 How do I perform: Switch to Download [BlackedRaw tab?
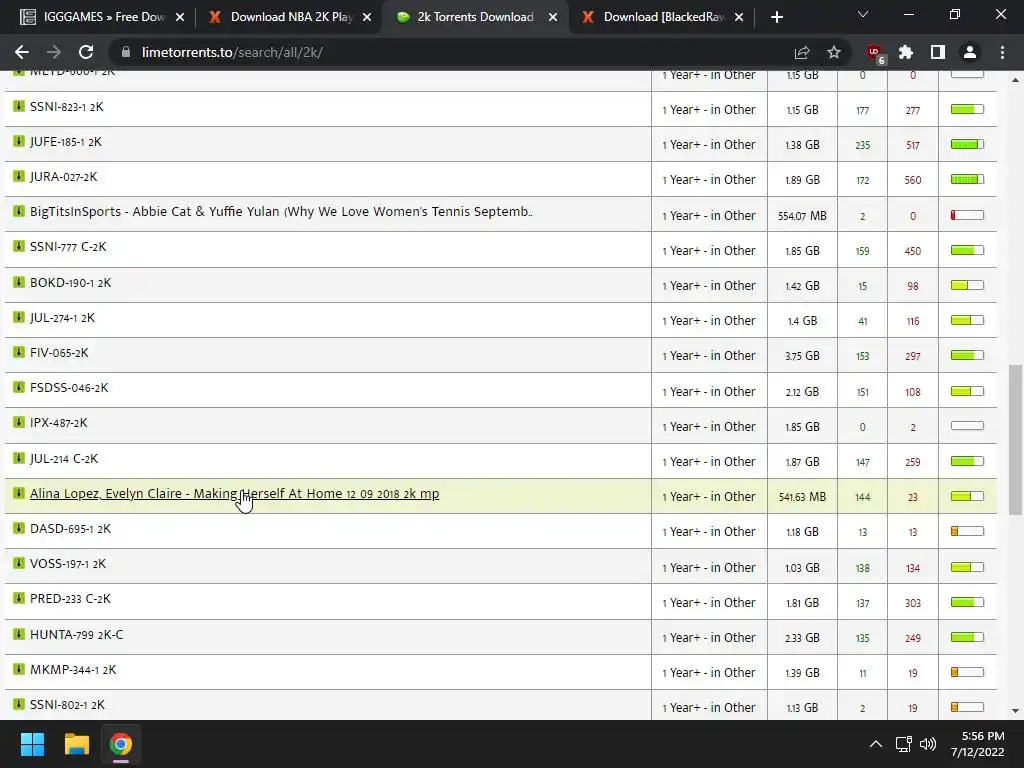pyautogui.click(x=663, y=17)
